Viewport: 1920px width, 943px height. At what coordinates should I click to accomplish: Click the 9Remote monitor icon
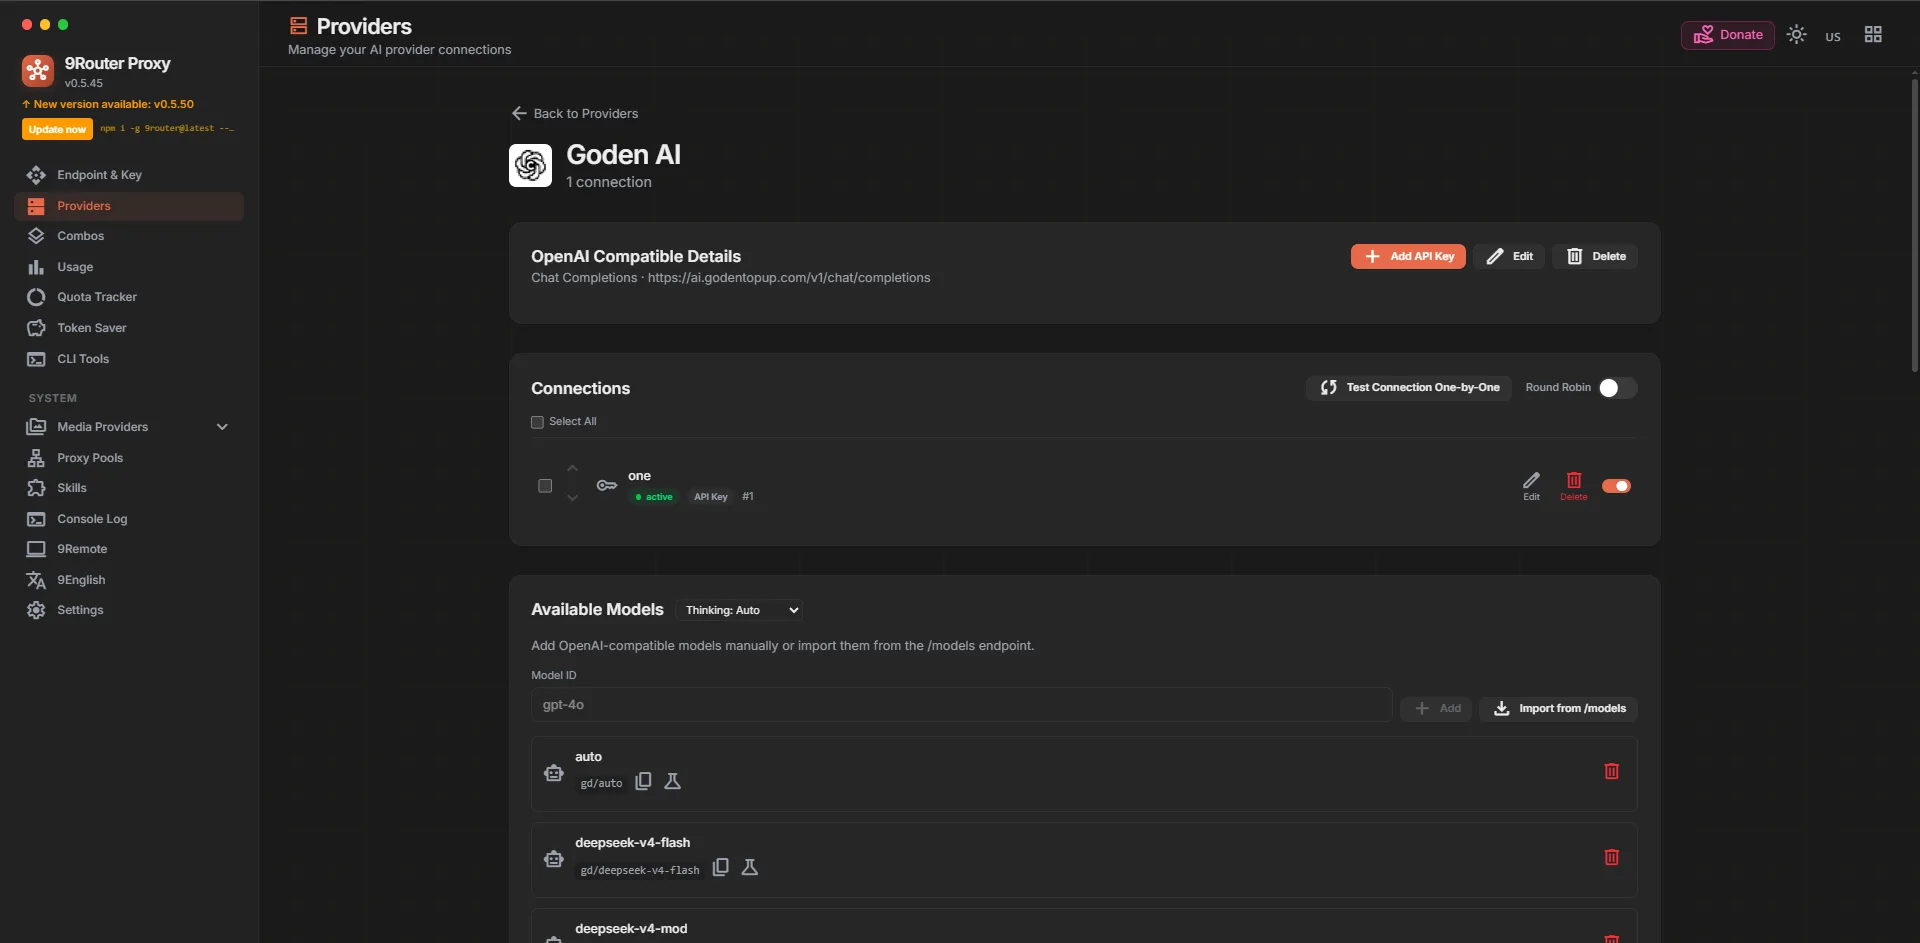(36, 549)
